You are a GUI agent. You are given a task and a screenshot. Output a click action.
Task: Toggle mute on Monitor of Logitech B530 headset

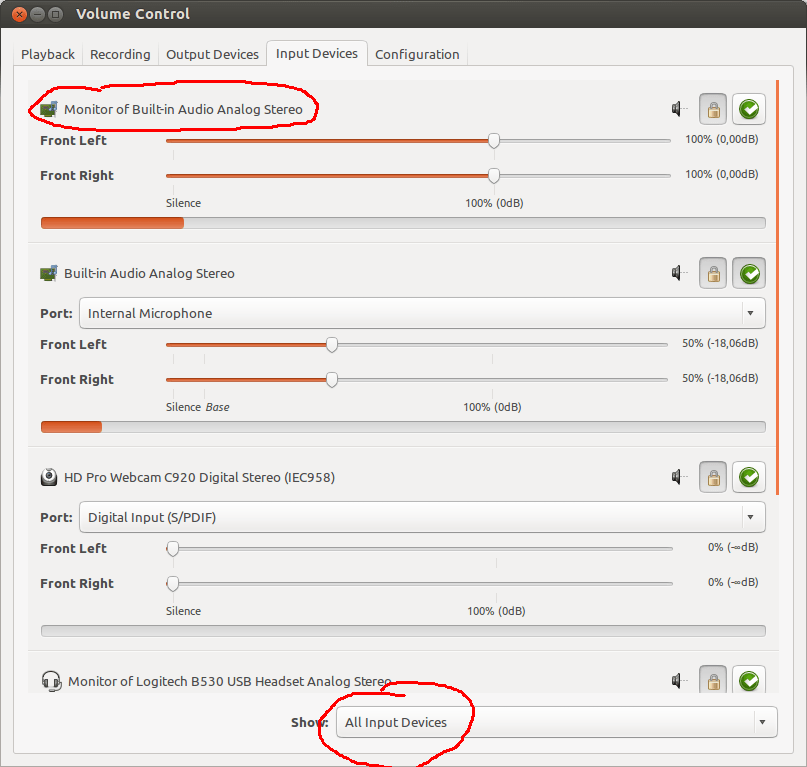pos(677,681)
